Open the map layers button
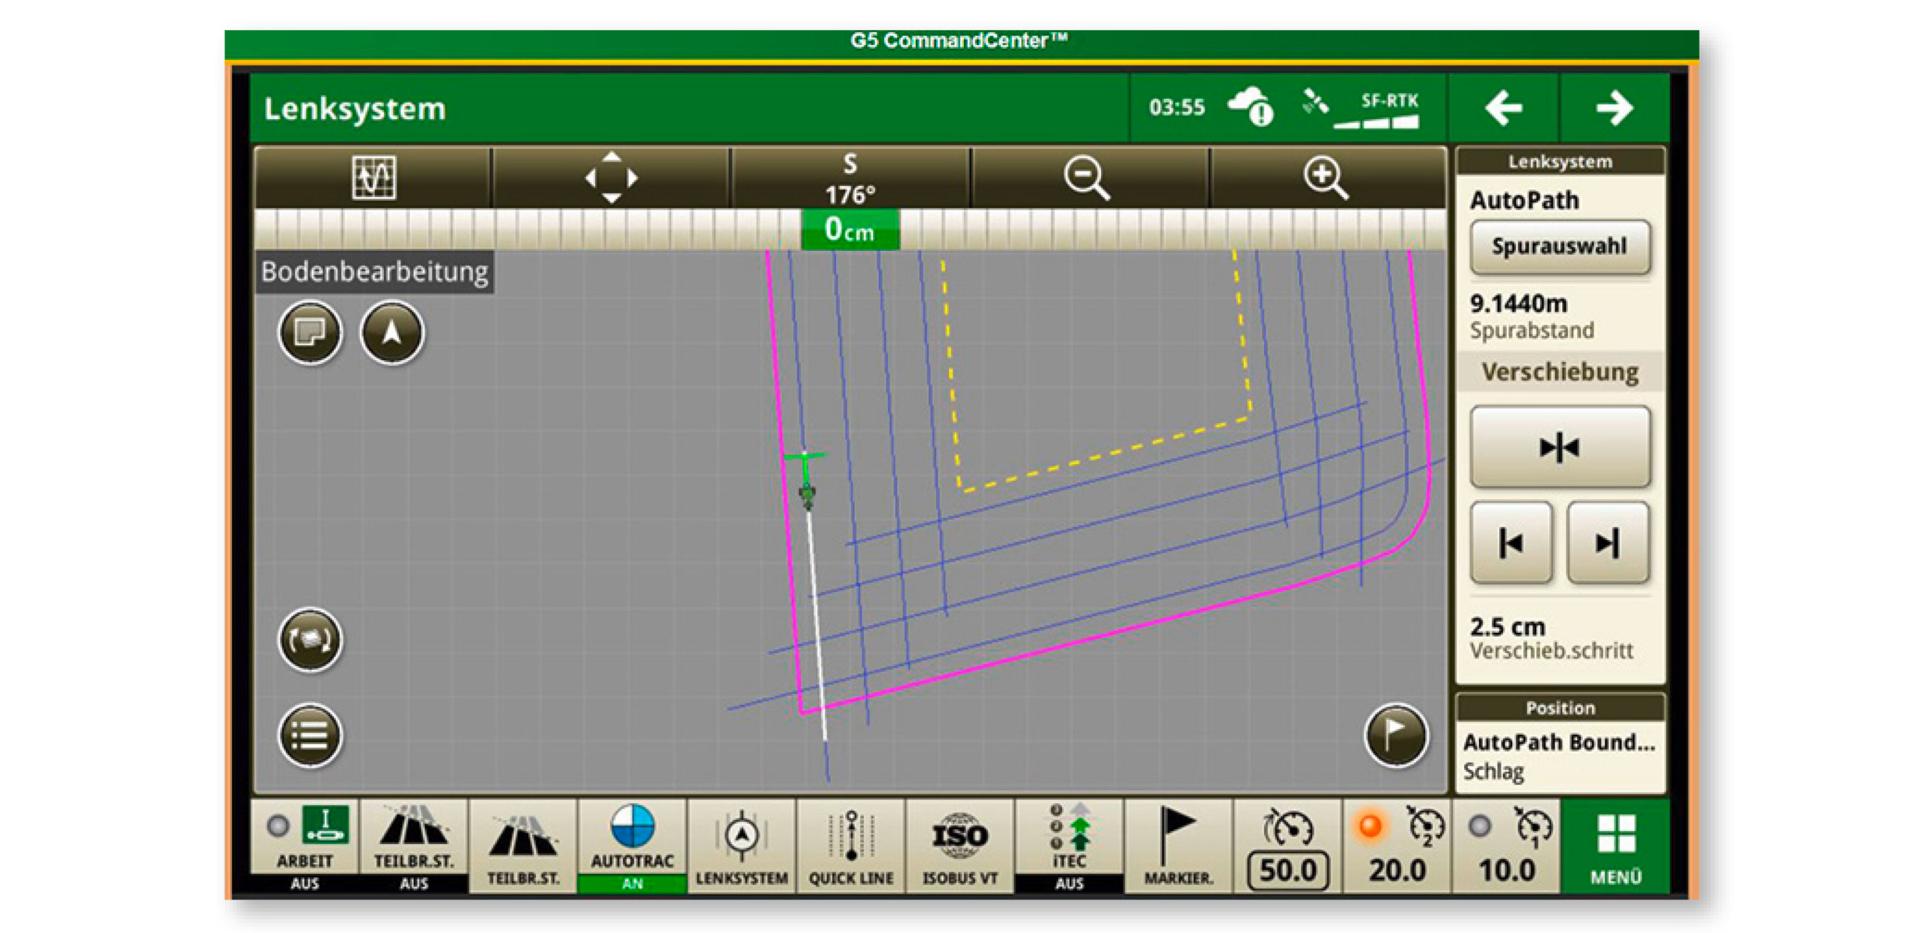Image resolution: width=1920 pixels, height=933 pixels. click(310, 332)
